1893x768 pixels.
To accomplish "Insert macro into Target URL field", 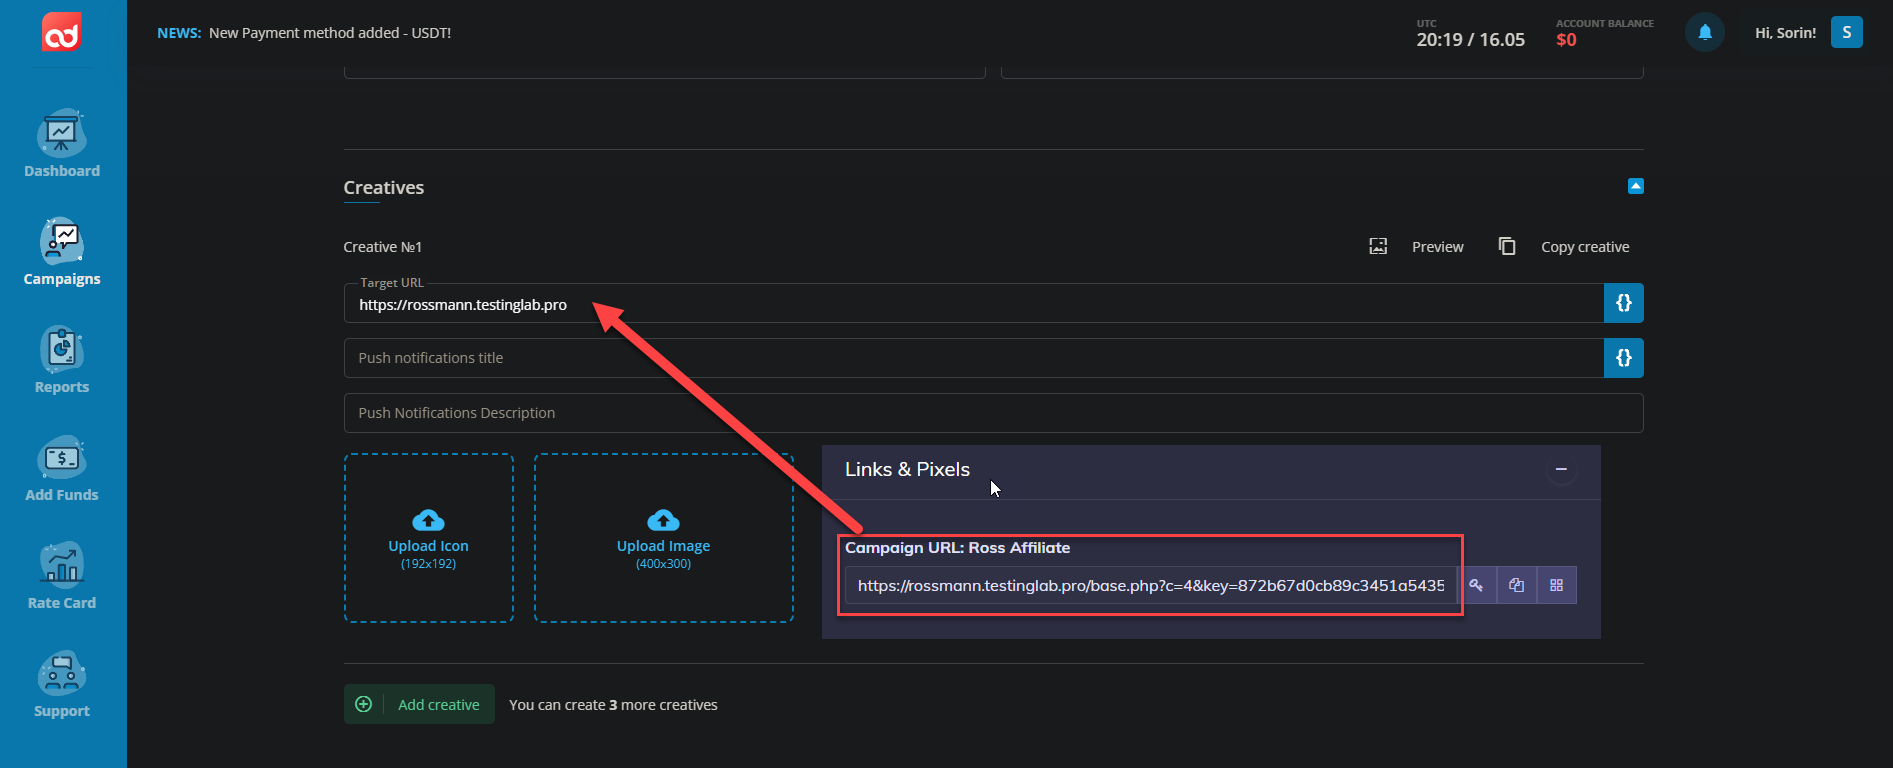I will click(1623, 303).
